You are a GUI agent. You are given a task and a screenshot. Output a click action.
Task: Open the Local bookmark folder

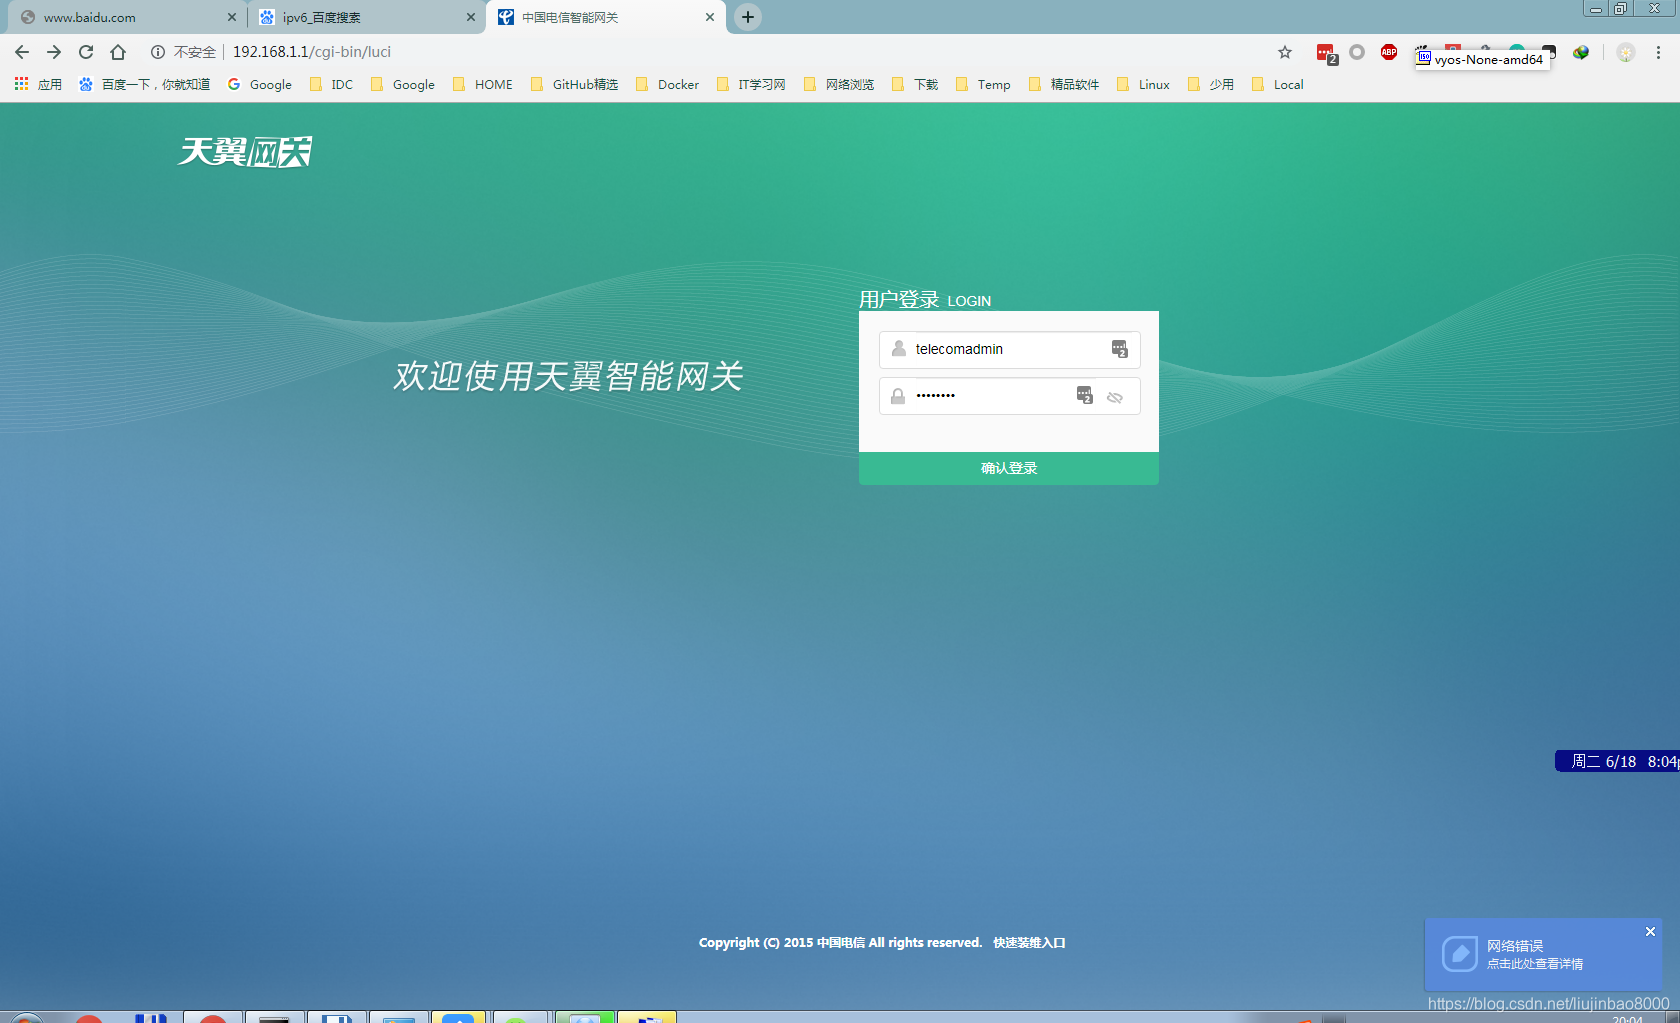coord(1278,84)
